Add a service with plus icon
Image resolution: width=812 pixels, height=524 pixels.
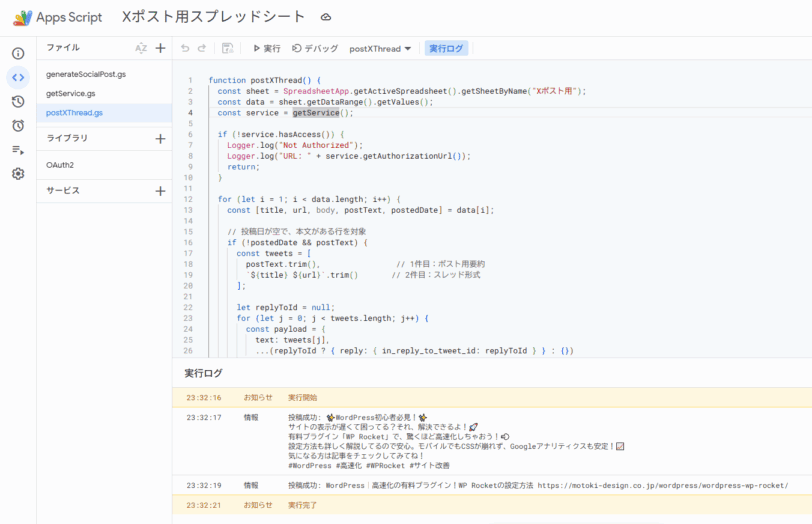pos(161,191)
